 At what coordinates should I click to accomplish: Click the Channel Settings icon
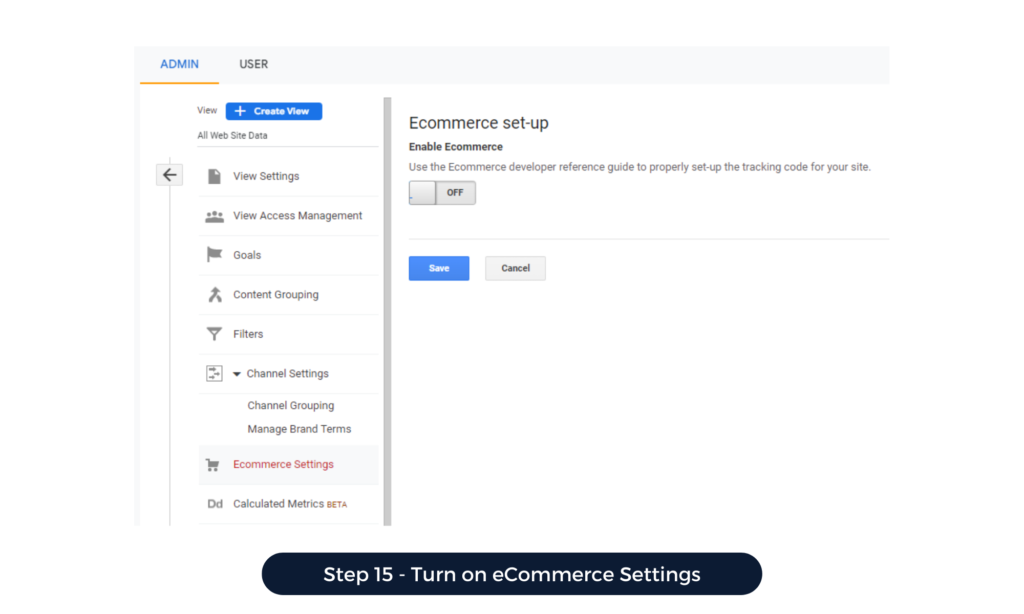tap(214, 373)
